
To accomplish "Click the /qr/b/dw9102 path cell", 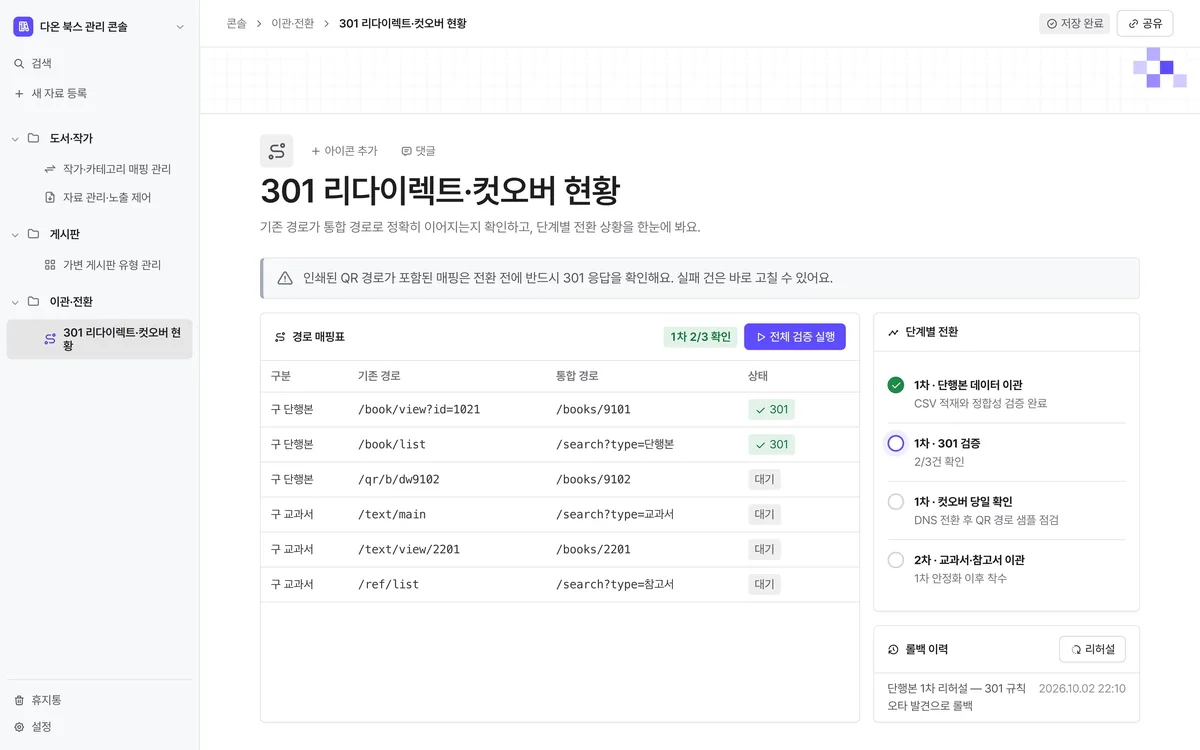I will pos(398,479).
